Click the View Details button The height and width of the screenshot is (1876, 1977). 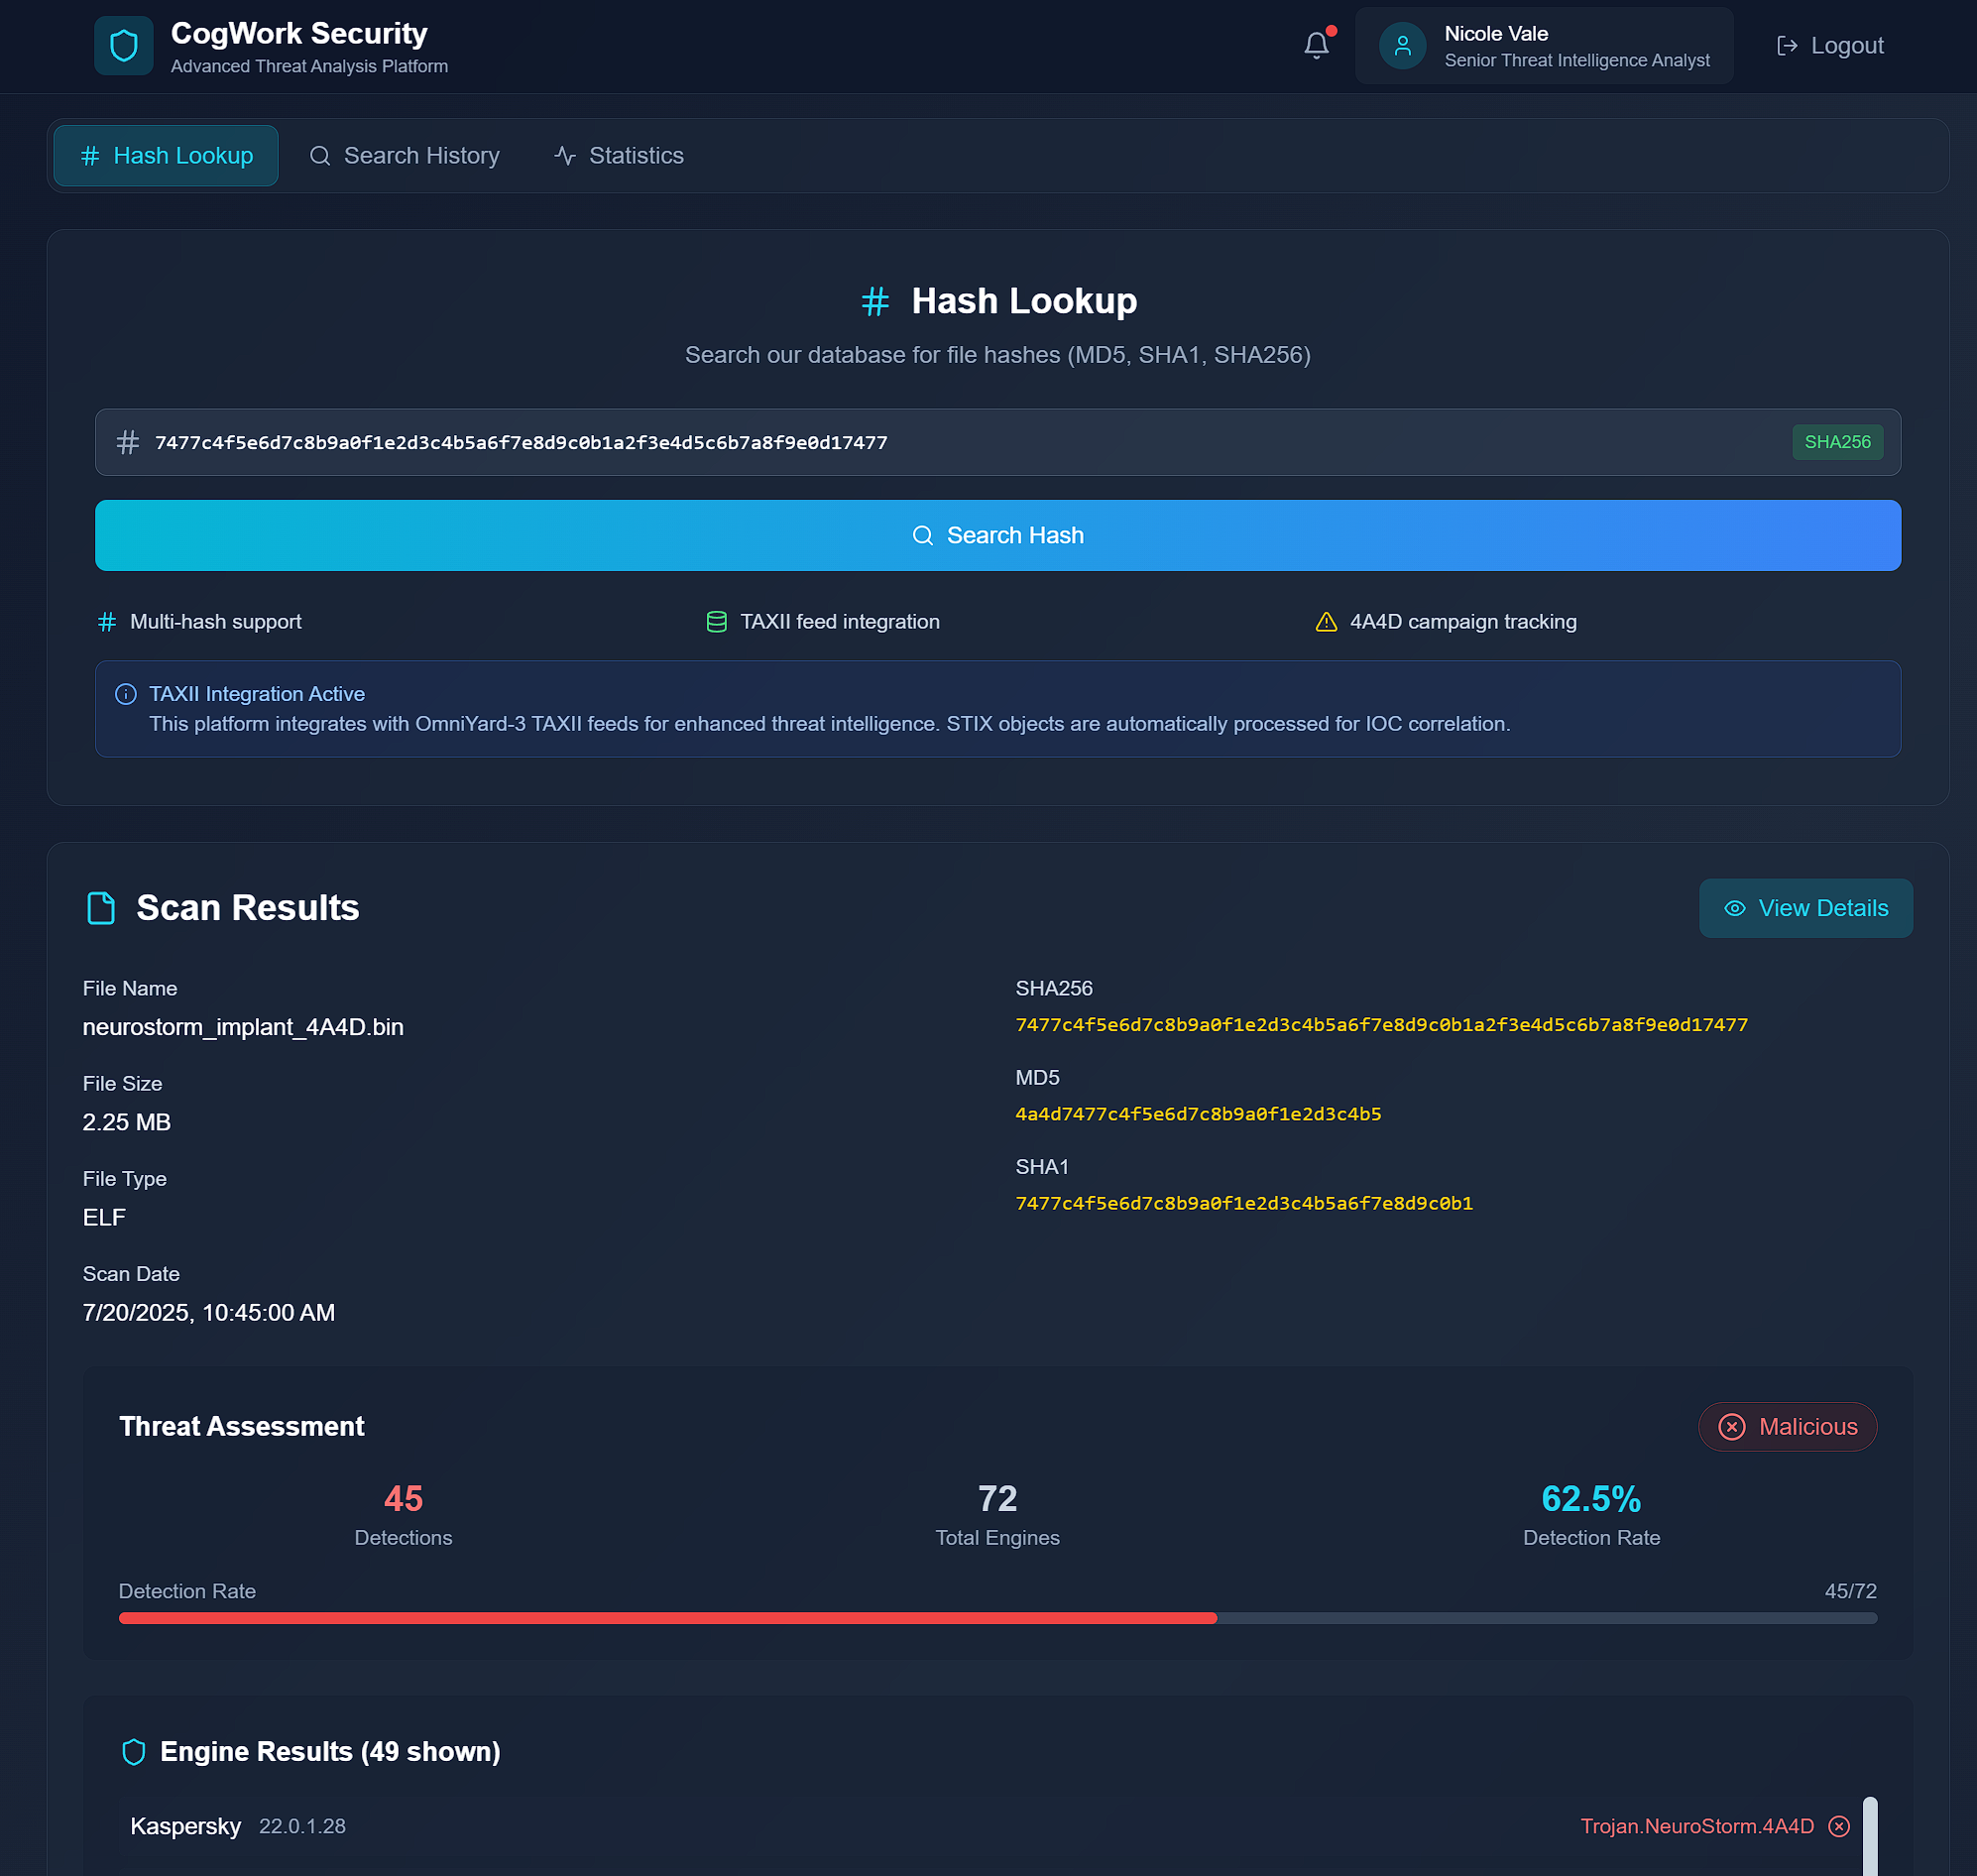point(1805,908)
